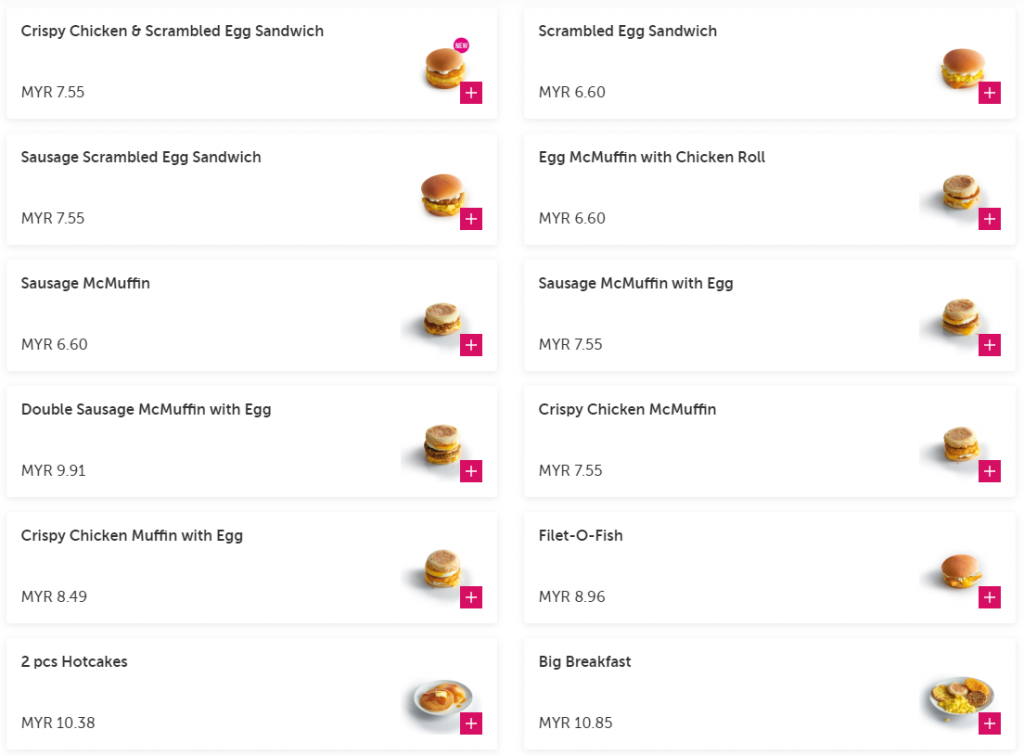This screenshot has width=1024, height=755.
Task: Click the NEW badge on Crispy Chicken sandwich
Action: 461,45
